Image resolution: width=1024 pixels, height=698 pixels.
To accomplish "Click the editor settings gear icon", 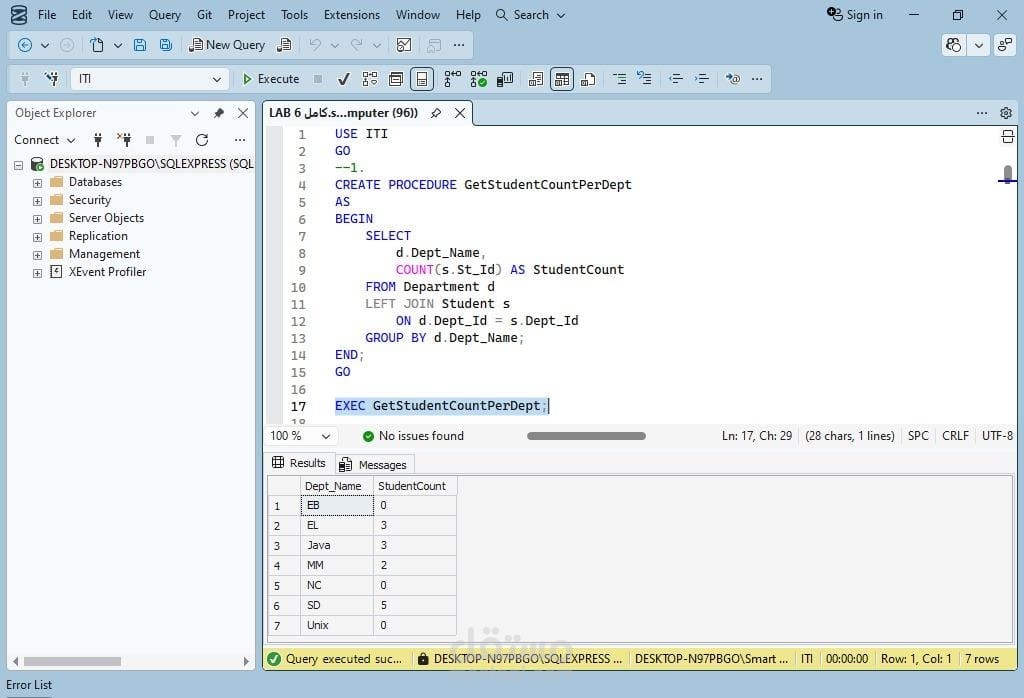I will [1006, 113].
